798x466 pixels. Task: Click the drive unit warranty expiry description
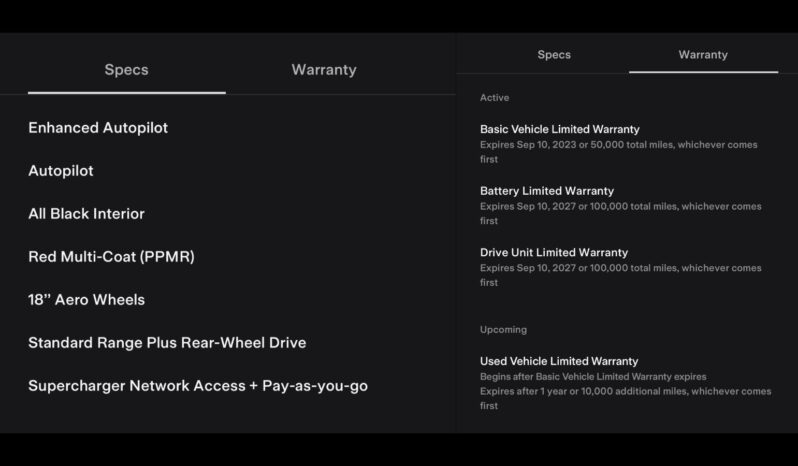[620, 275]
